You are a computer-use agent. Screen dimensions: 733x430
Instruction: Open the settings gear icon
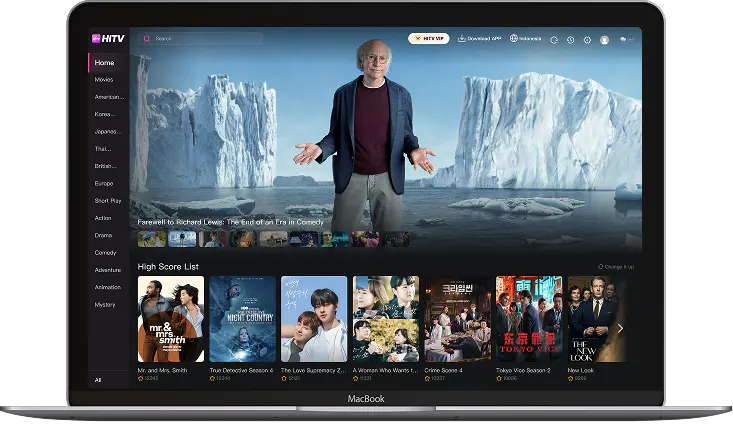coord(587,40)
